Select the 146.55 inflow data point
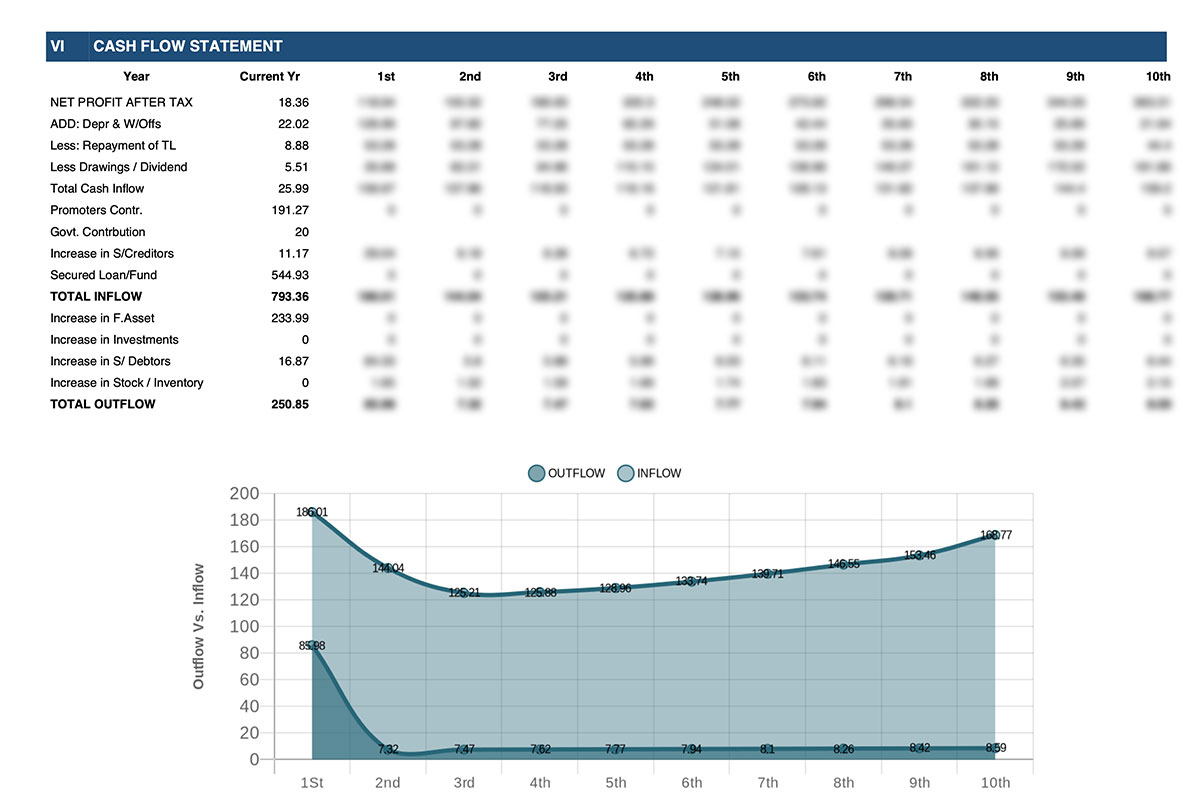Image resolution: width=1200 pixels, height=800 pixels. coord(844,564)
